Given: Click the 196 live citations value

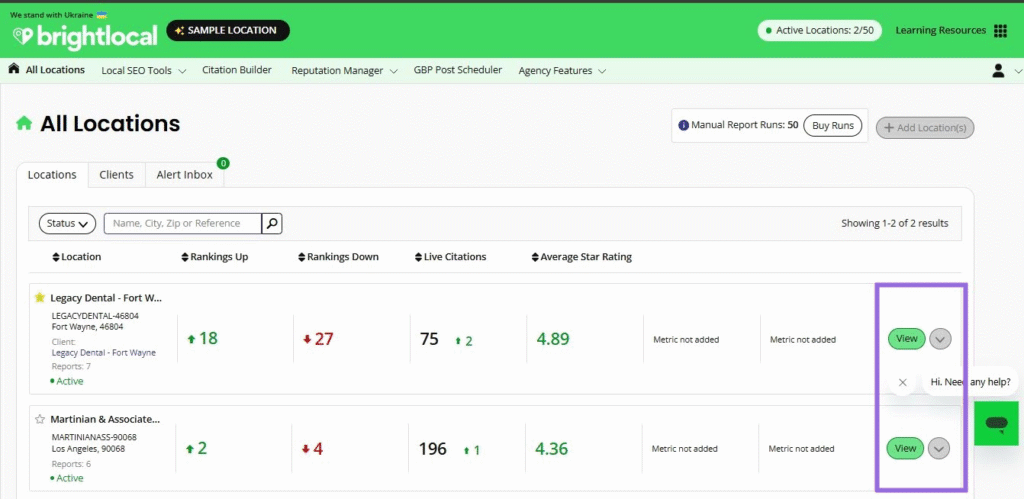Looking at the screenshot, I should tap(432, 449).
